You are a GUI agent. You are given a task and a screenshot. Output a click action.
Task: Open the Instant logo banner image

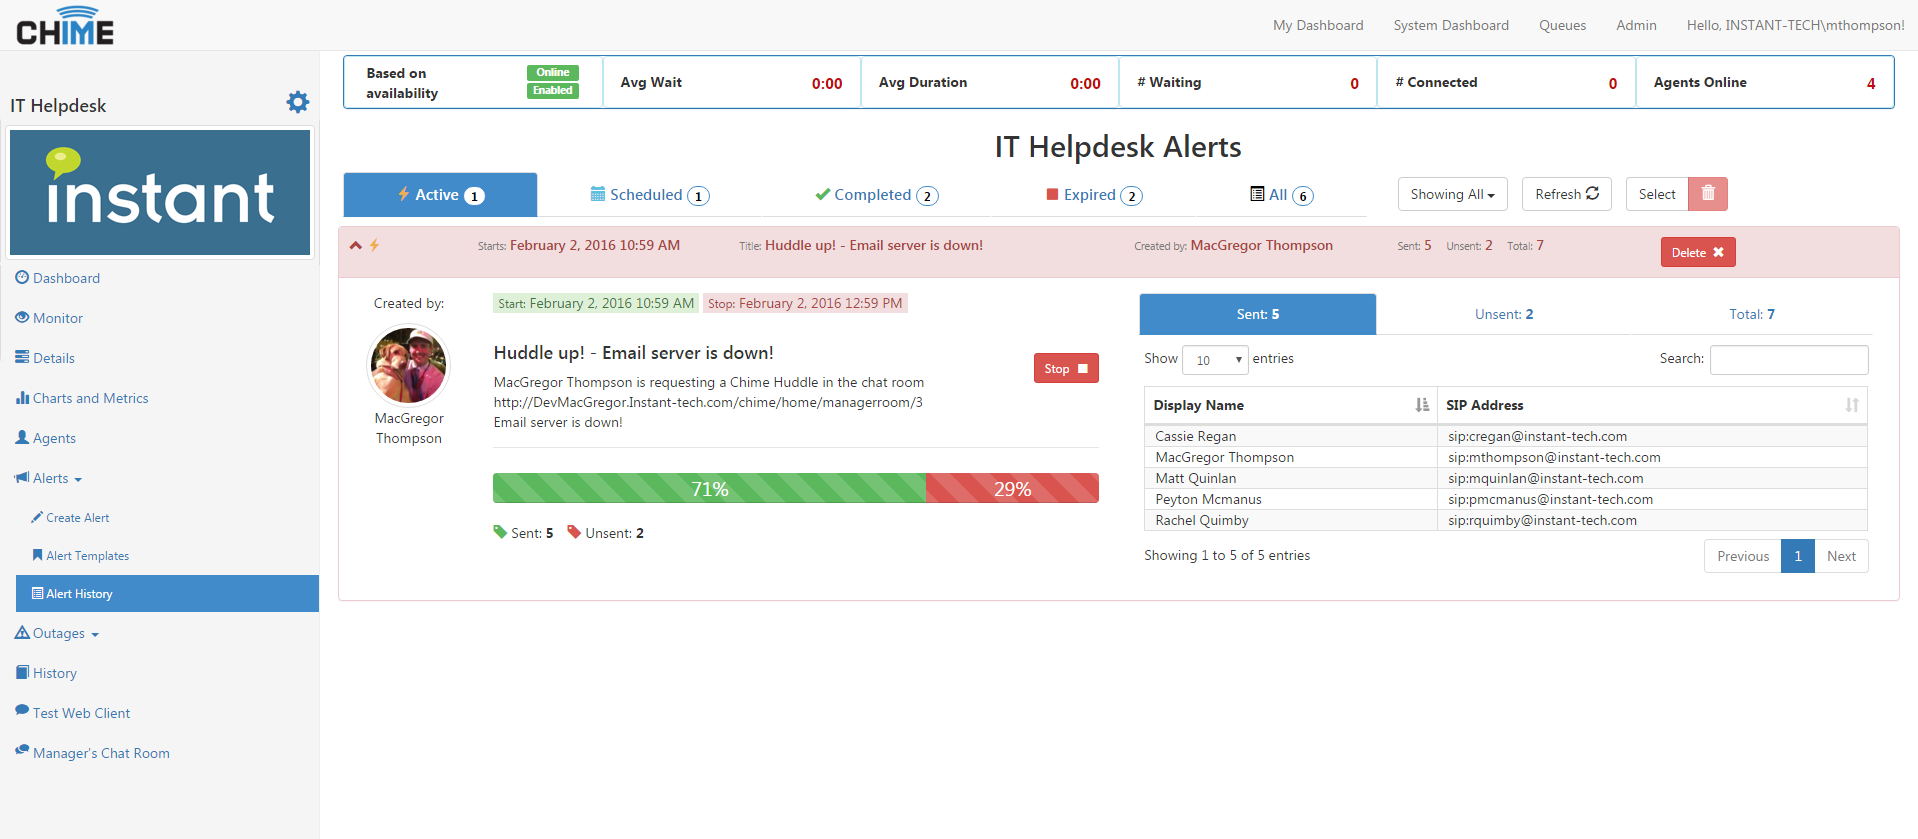tap(160, 193)
